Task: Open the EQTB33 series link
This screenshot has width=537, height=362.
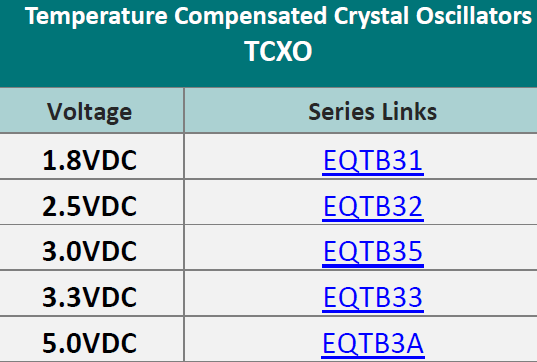Action: 373,297
